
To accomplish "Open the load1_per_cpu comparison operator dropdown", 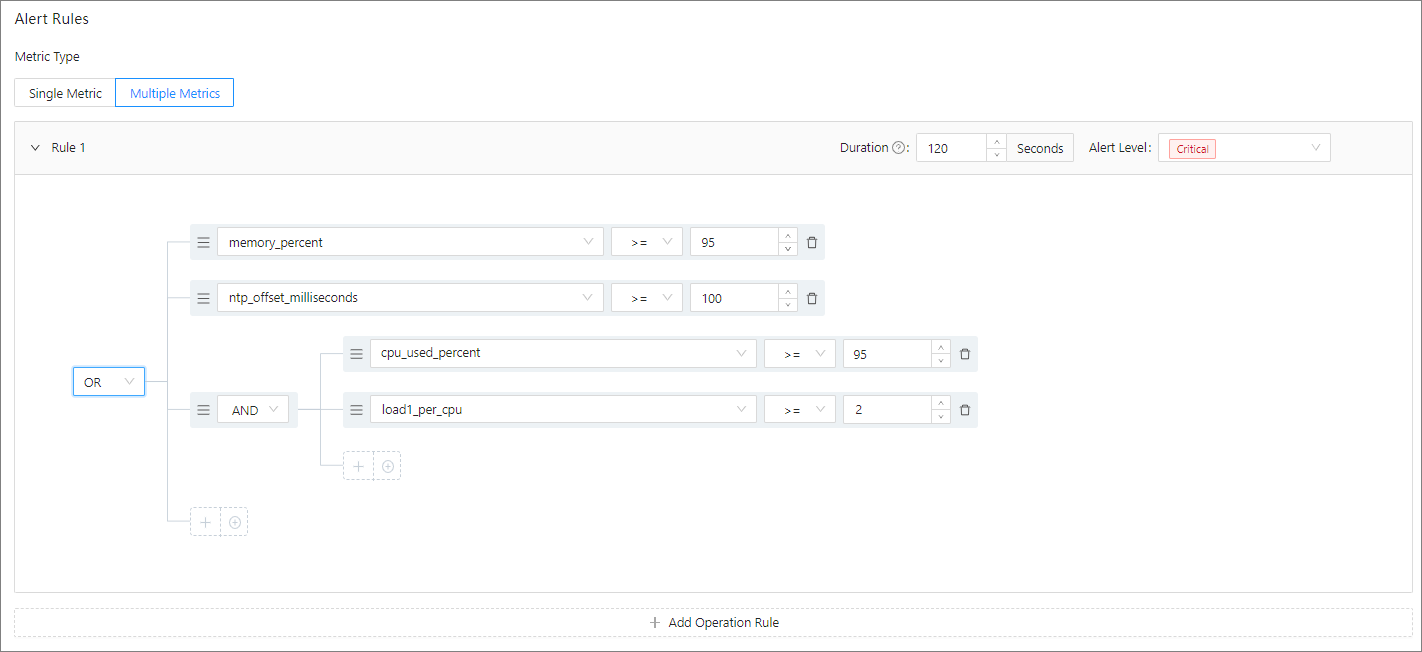I will click(x=799, y=410).
